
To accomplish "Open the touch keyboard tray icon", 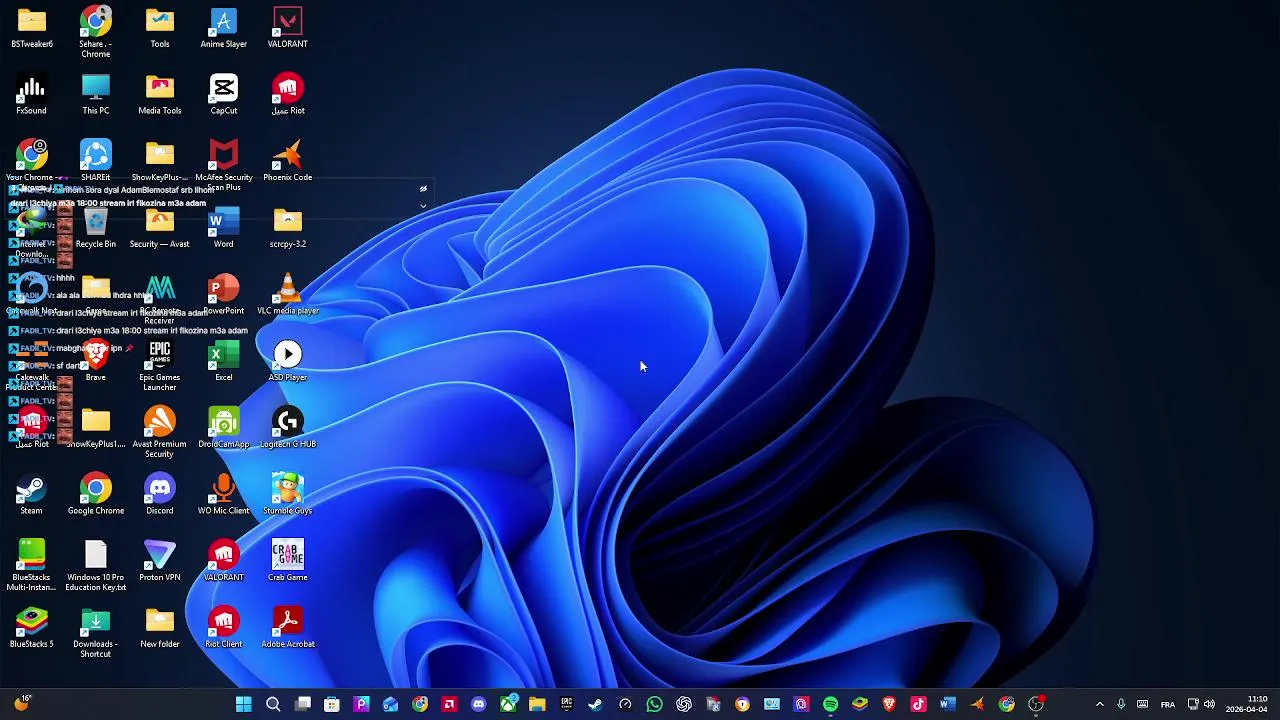I will click(1143, 705).
